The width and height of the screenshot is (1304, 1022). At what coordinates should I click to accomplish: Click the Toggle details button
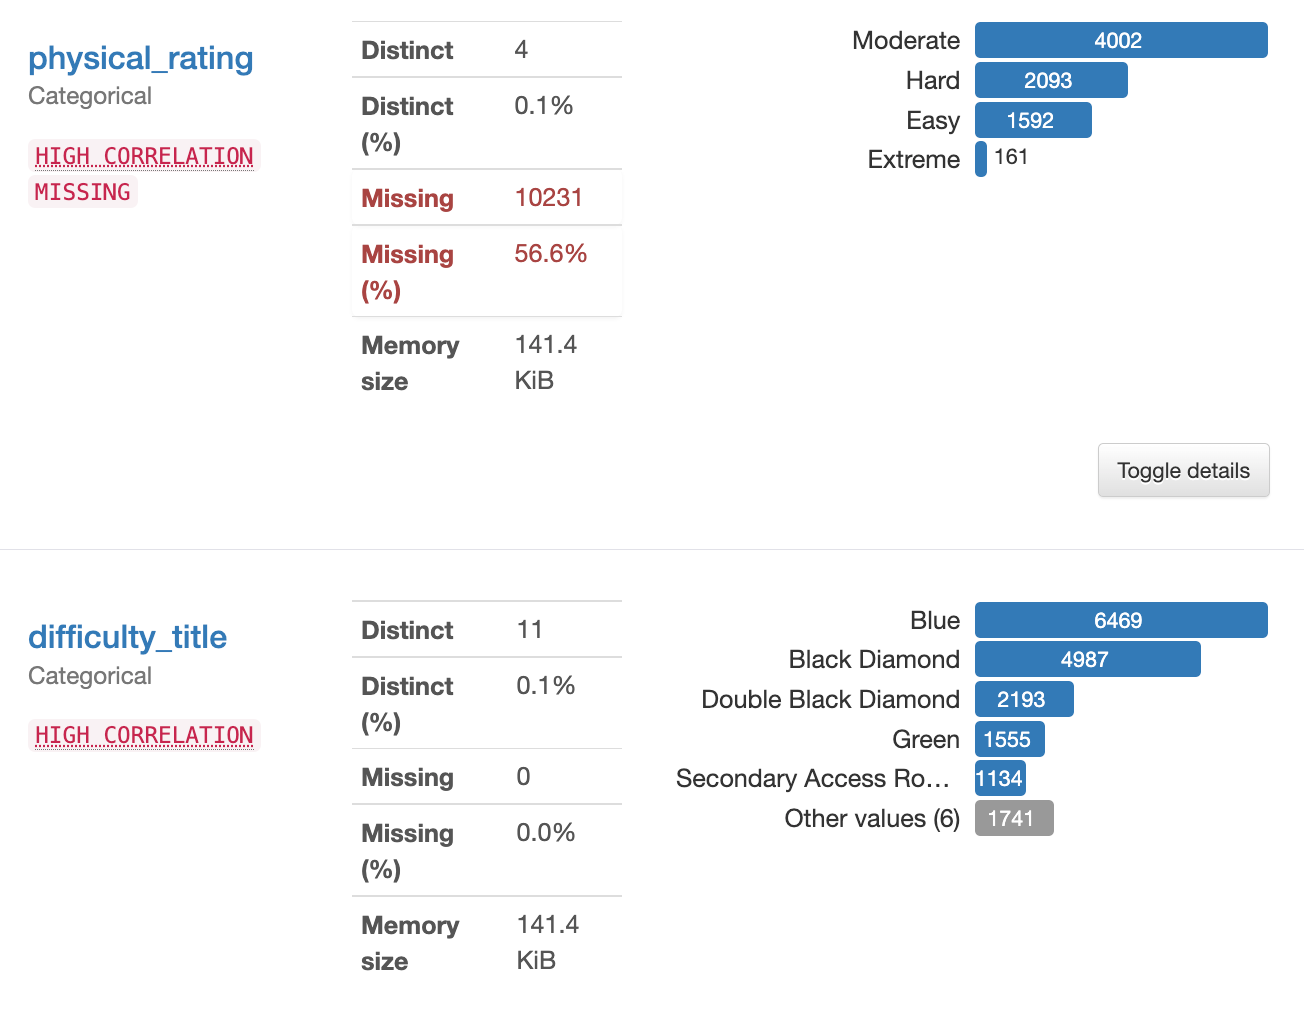click(1183, 471)
